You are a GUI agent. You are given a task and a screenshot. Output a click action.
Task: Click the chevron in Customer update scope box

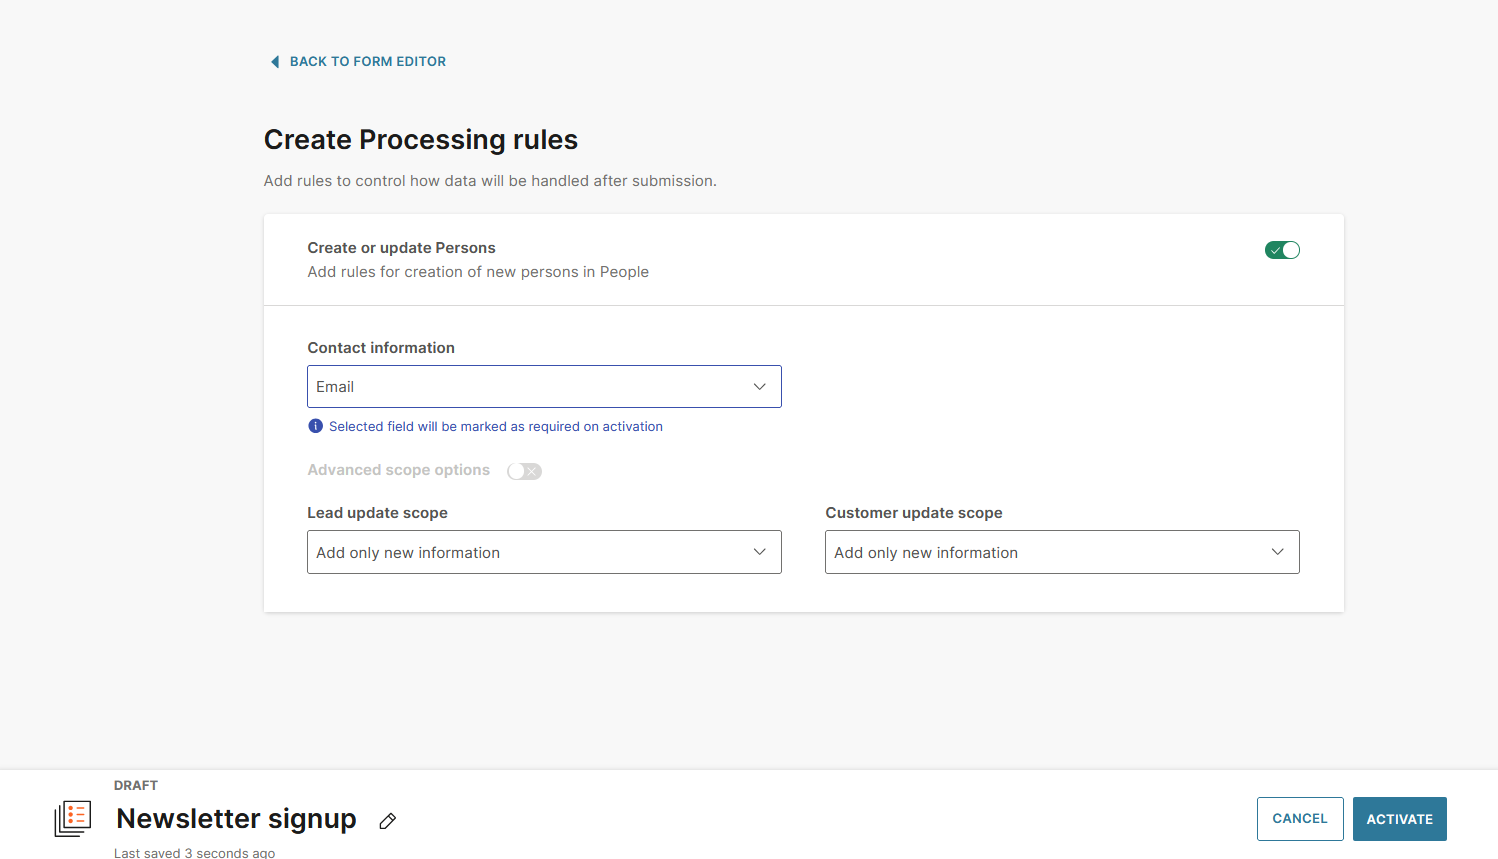[1278, 552]
